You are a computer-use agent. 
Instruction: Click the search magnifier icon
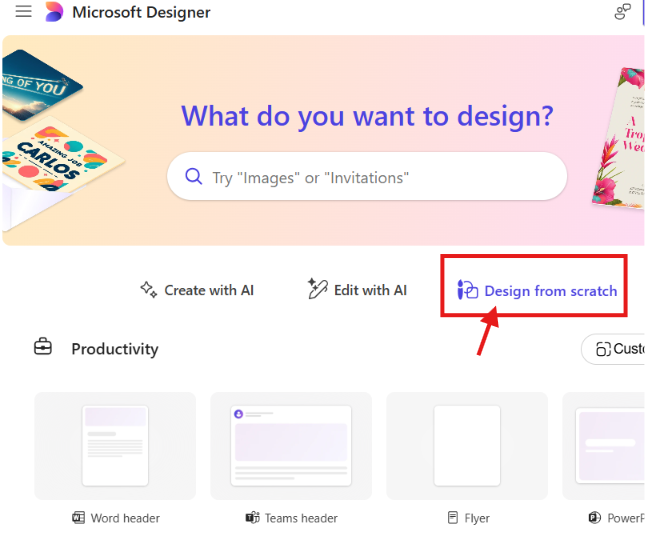tap(193, 177)
